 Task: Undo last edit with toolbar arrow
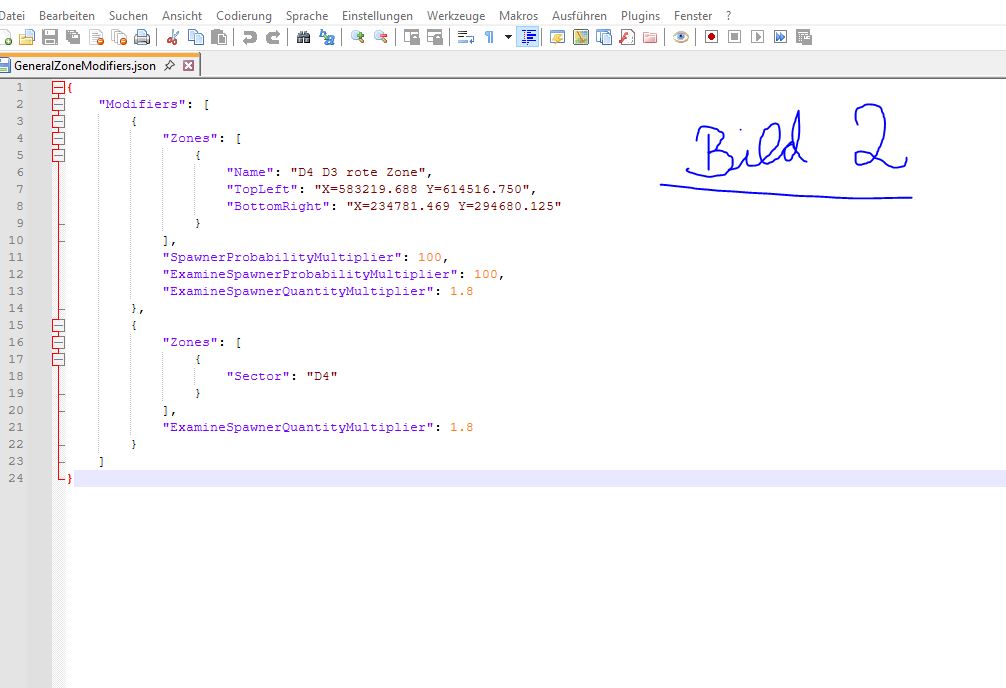coord(249,37)
